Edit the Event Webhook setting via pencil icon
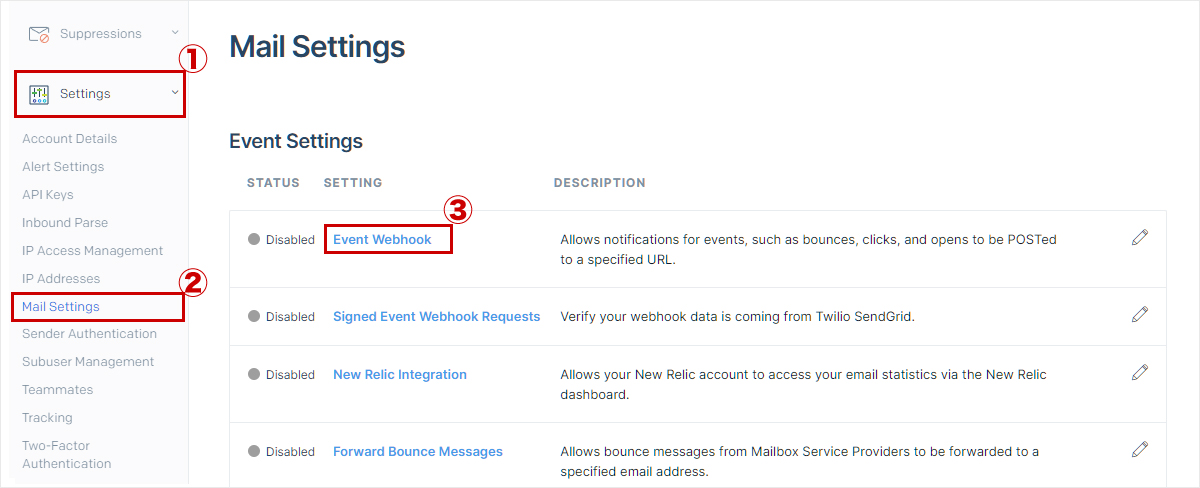This screenshot has width=1200, height=488. click(1140, 238)
